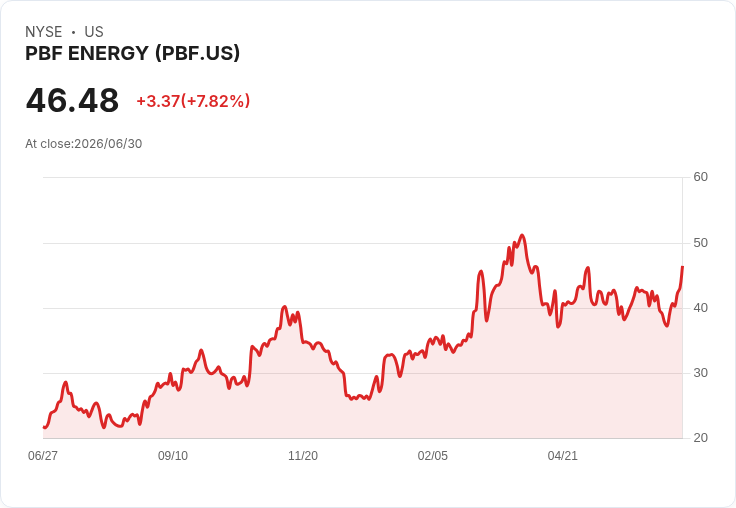736x508 pixels.
Task: Click the 60 price axis label
Action: tap(700, 177)
